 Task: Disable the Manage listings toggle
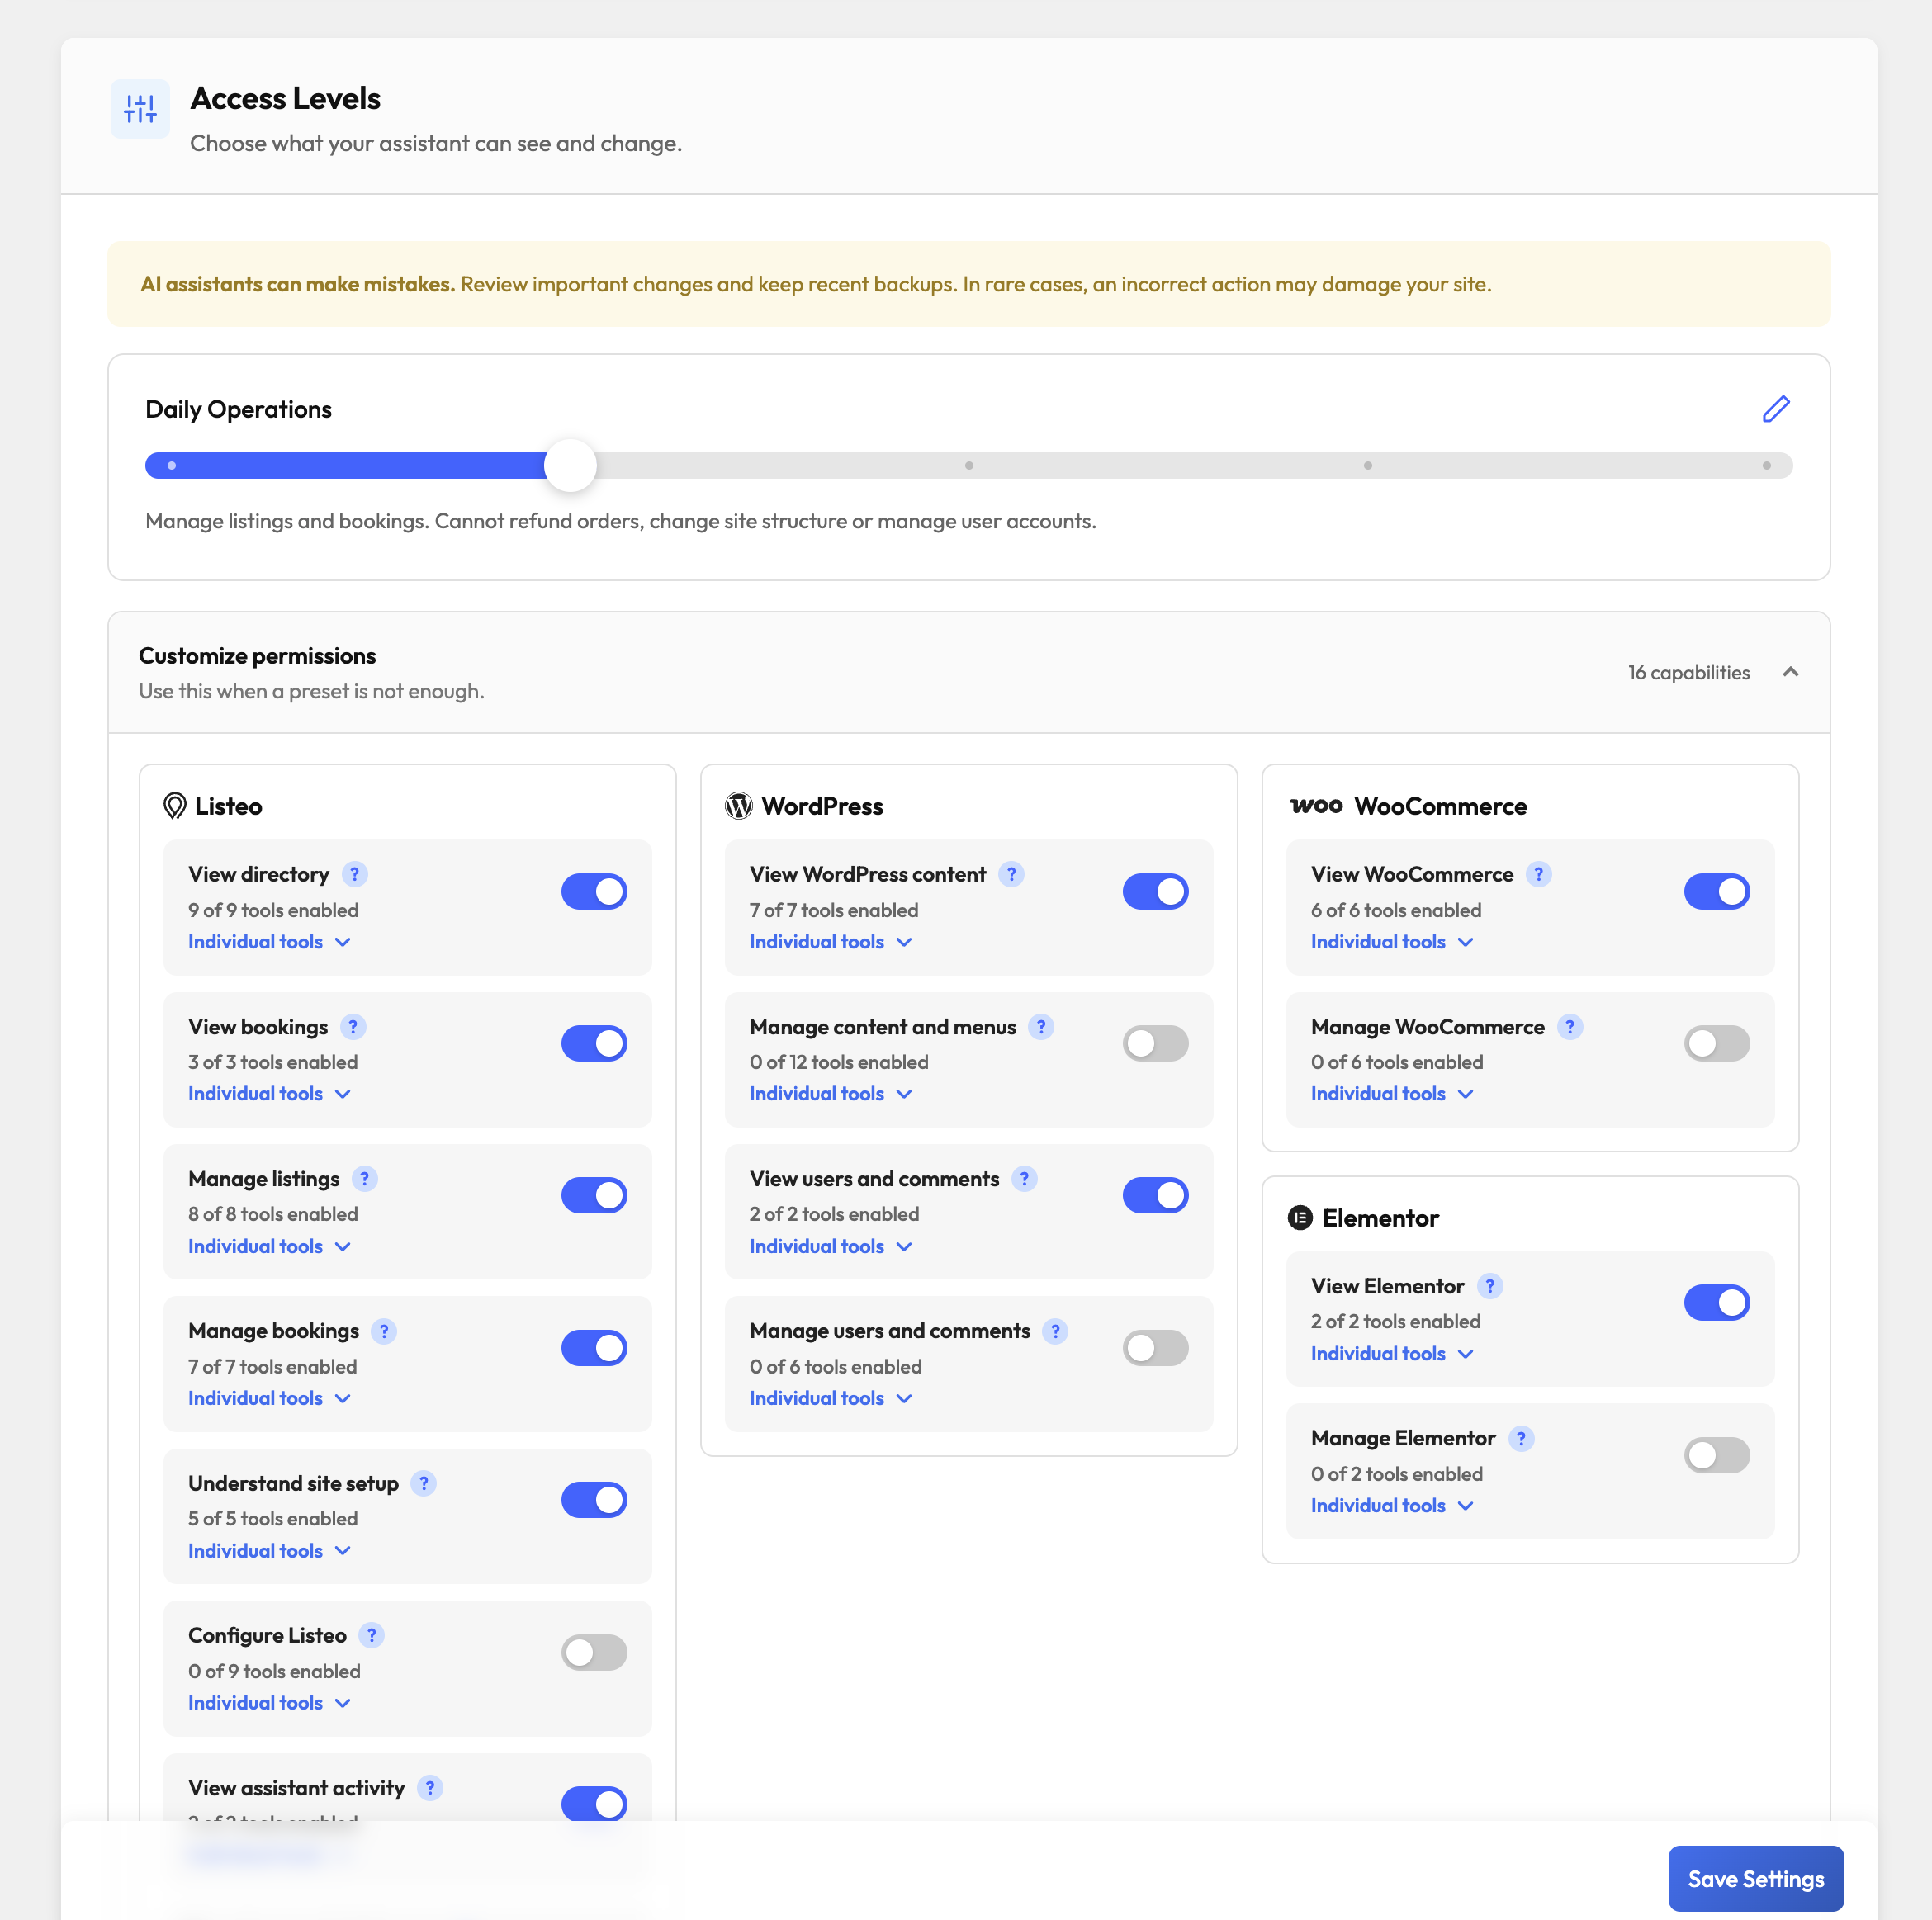click(x=594, y=1195)
